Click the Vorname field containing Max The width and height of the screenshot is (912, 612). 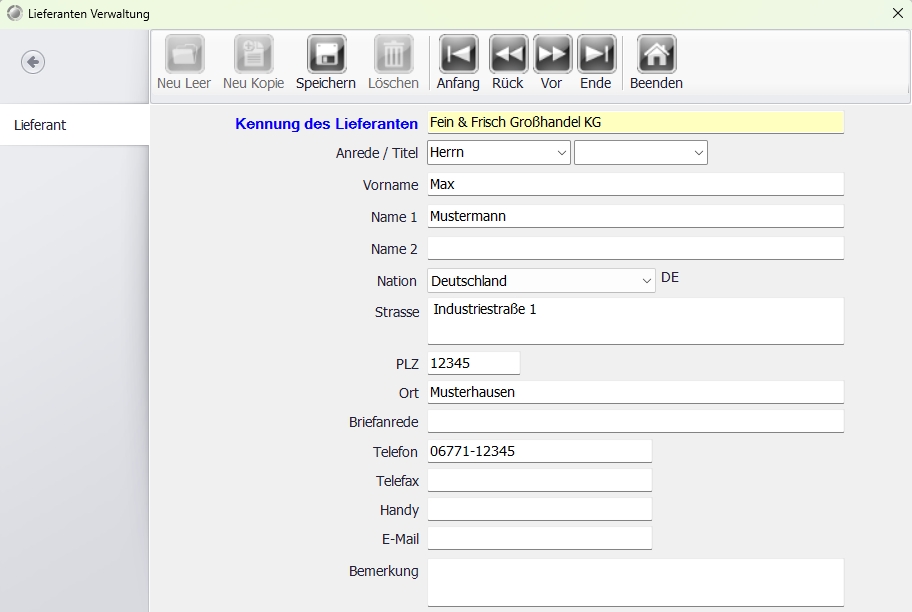point(635,185)
